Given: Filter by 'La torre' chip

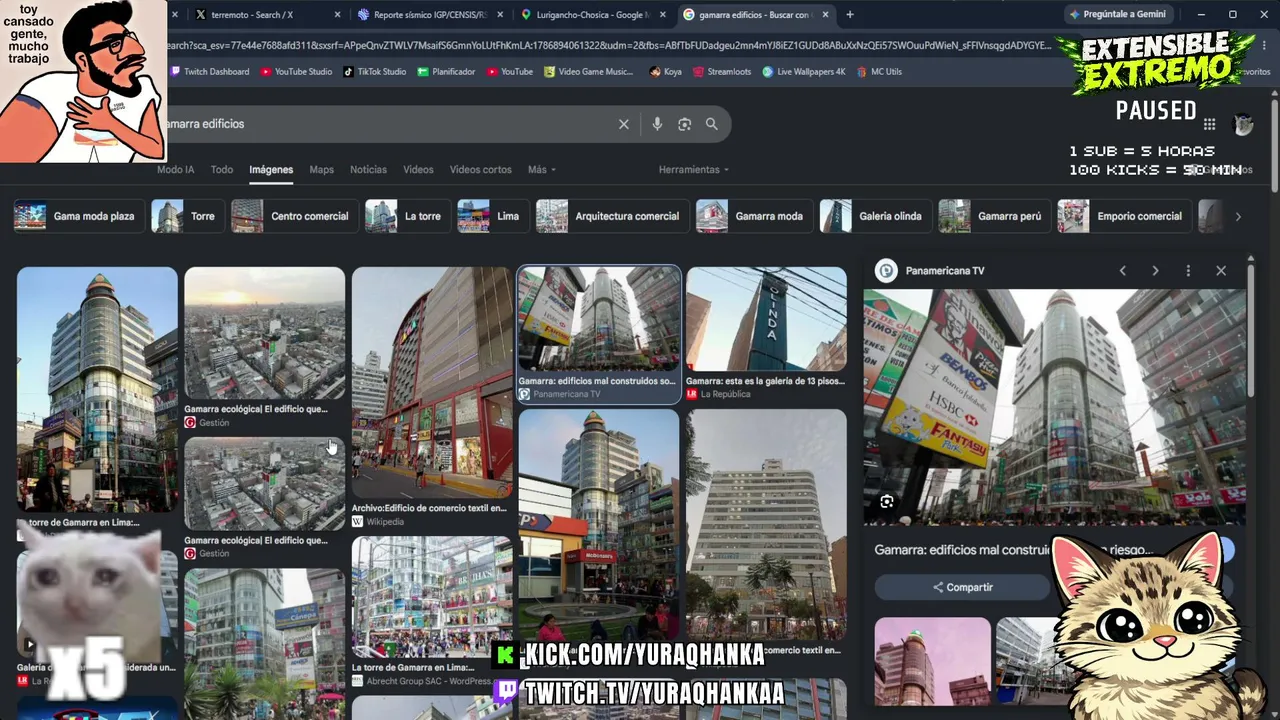Looking at the screenshot, I should 406,216.
